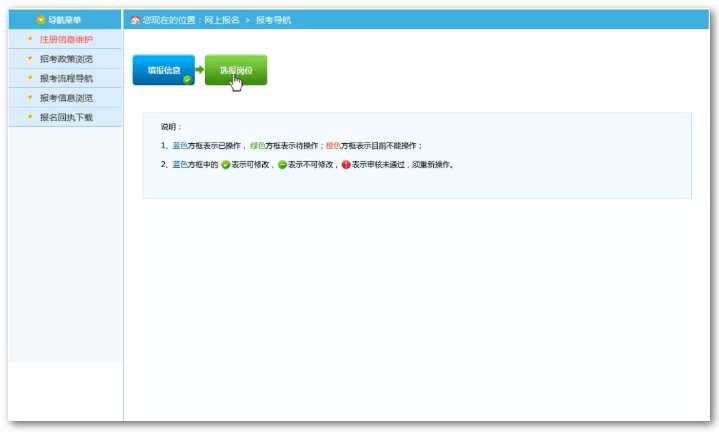The height and width of the screenshot is (432, 719).
Task: Click the 橙色 colored word in 说明
Action: [333, 146]
